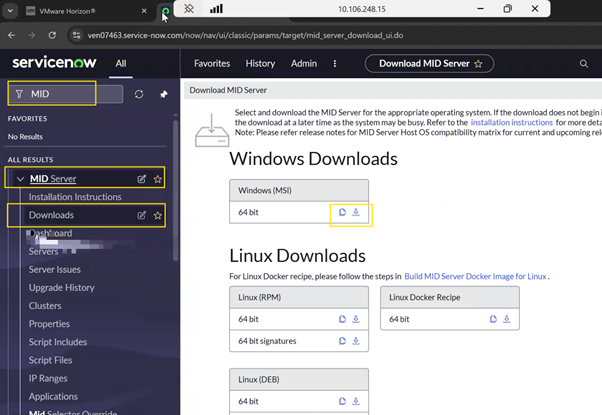Open the All menu
Screen dimensions: 602x415
(121, 64)
